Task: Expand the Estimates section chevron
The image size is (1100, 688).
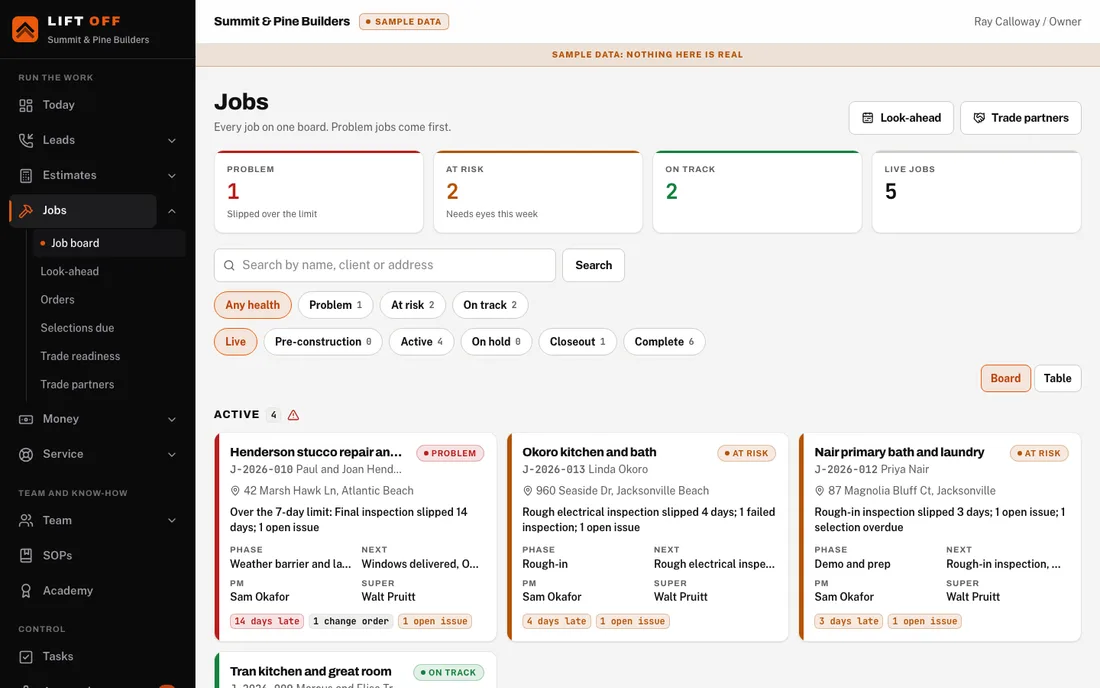Action: pos(172,175)
